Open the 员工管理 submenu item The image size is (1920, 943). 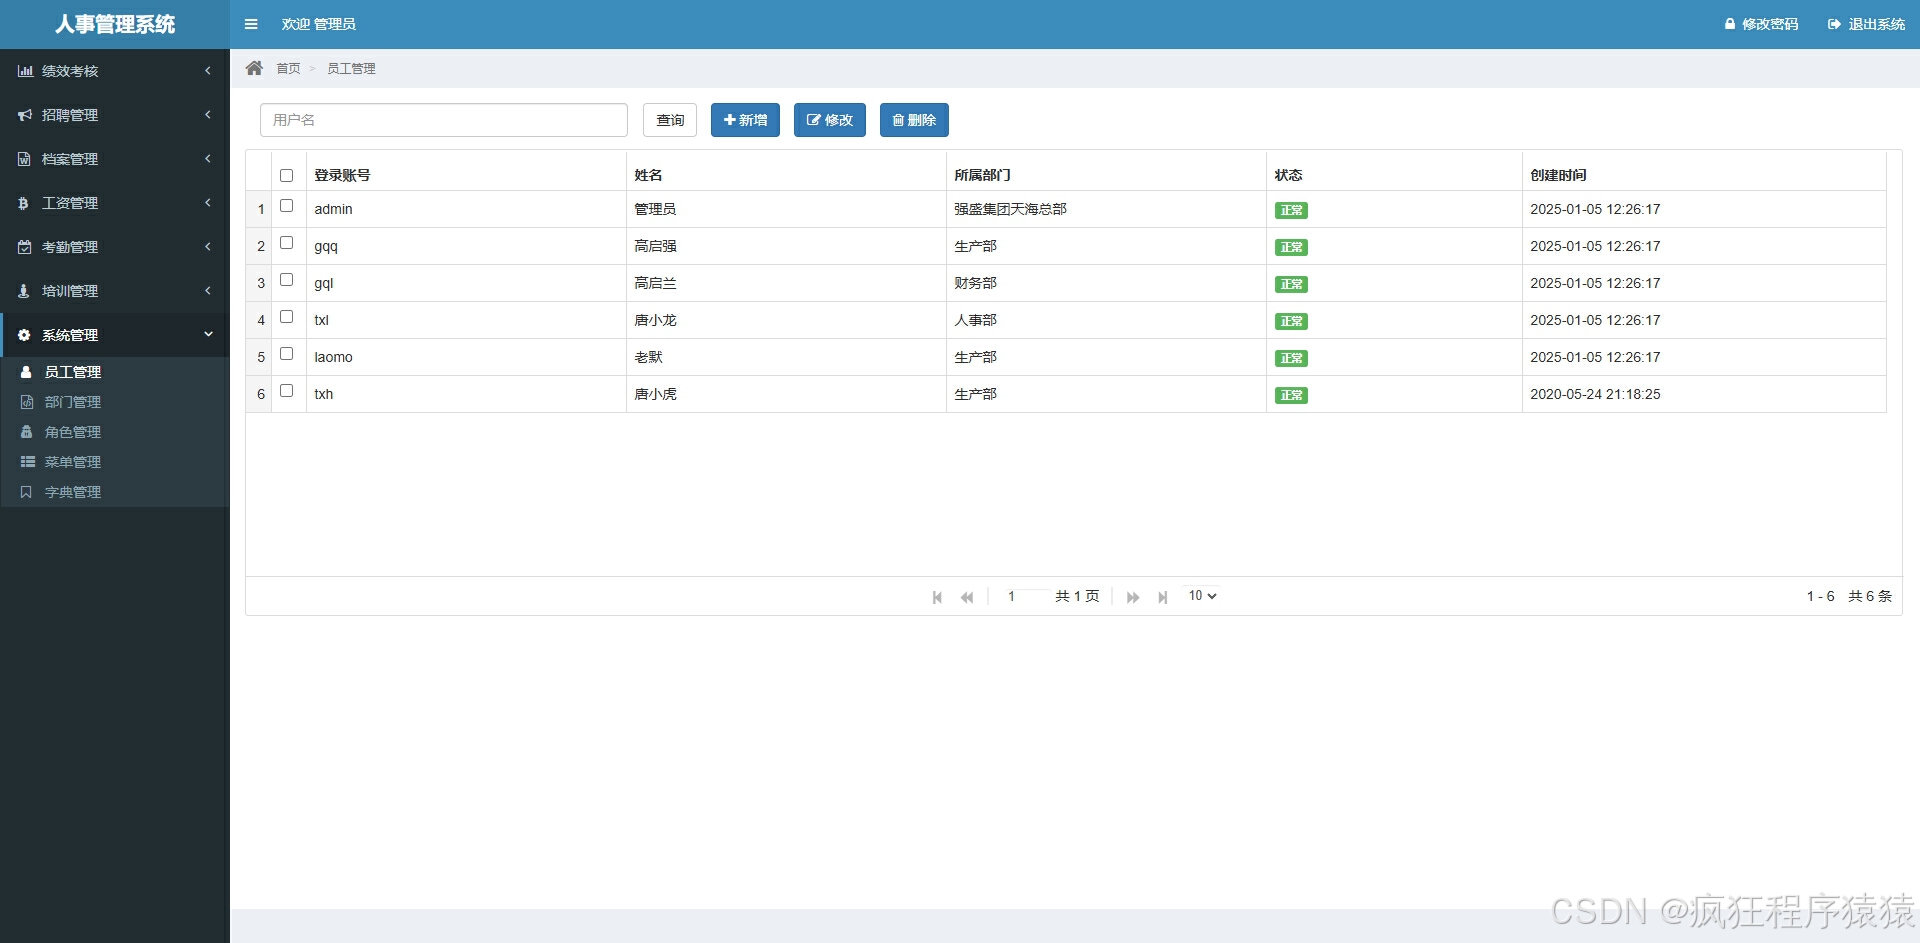[115, 372]
